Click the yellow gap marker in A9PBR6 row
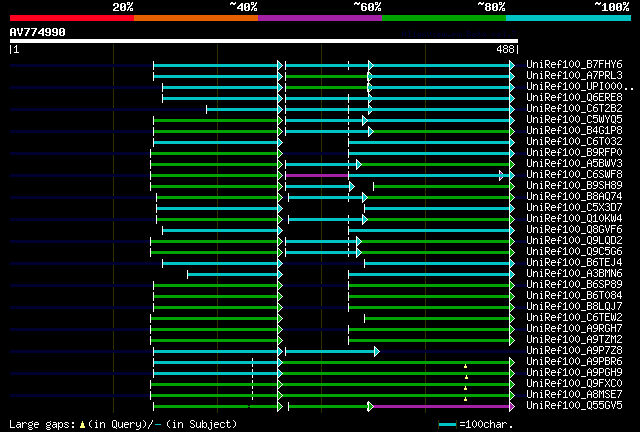This screenshot has width=640, height=432. [465, 366]
